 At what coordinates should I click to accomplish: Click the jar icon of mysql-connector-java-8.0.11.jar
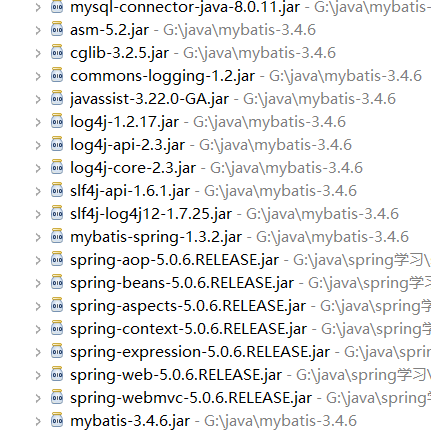[x=57, y=7]
